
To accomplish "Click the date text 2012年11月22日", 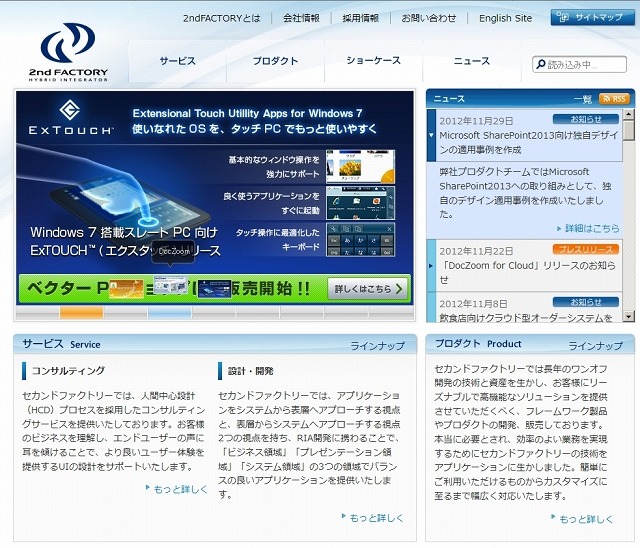I will pyautogui.click(x=476, y=251).
